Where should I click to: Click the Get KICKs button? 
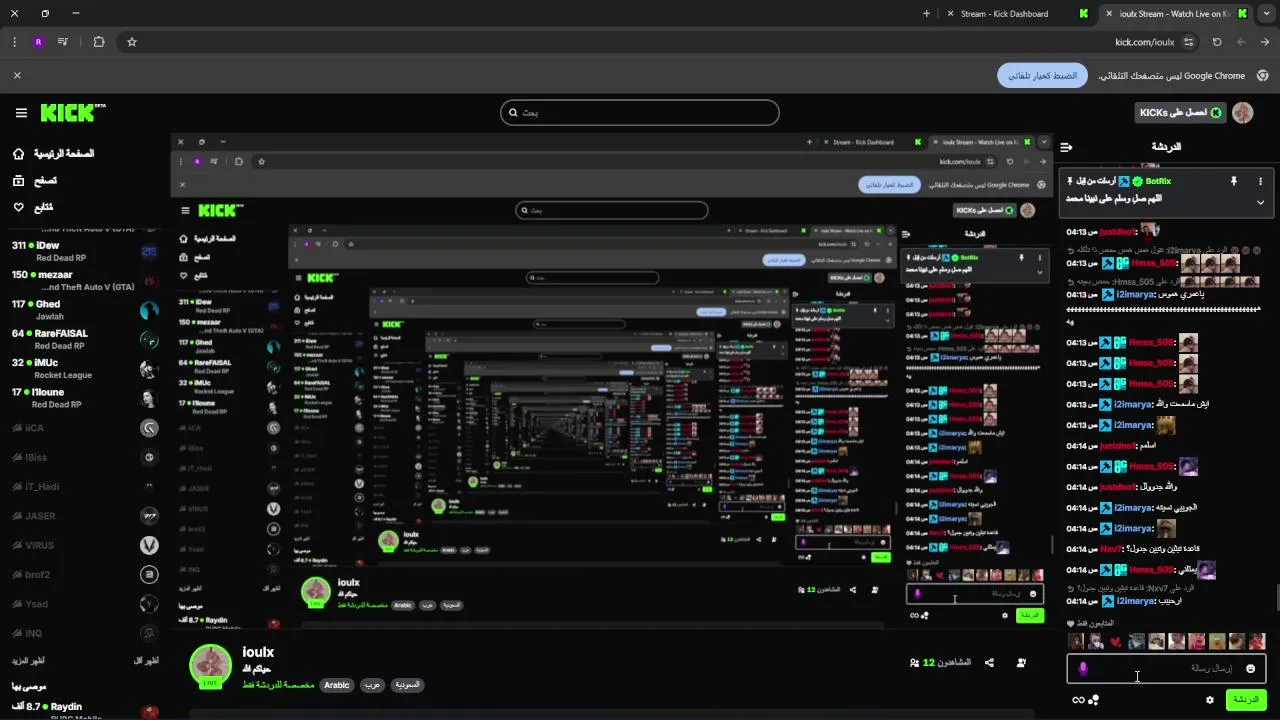pyautogui.click(x=1179, y=113)
